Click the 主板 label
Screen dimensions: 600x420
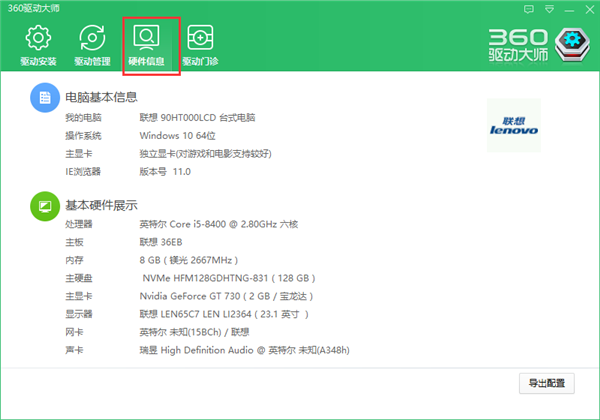[74, 242]
